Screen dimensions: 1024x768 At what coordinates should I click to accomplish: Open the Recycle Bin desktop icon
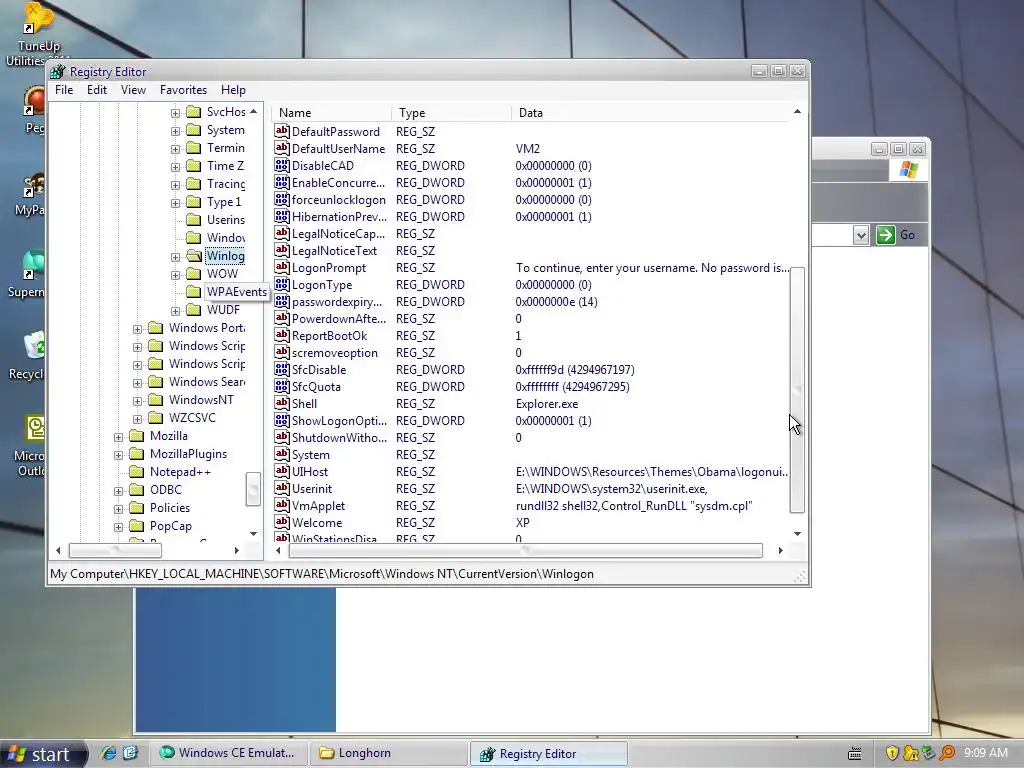(29, 356)
